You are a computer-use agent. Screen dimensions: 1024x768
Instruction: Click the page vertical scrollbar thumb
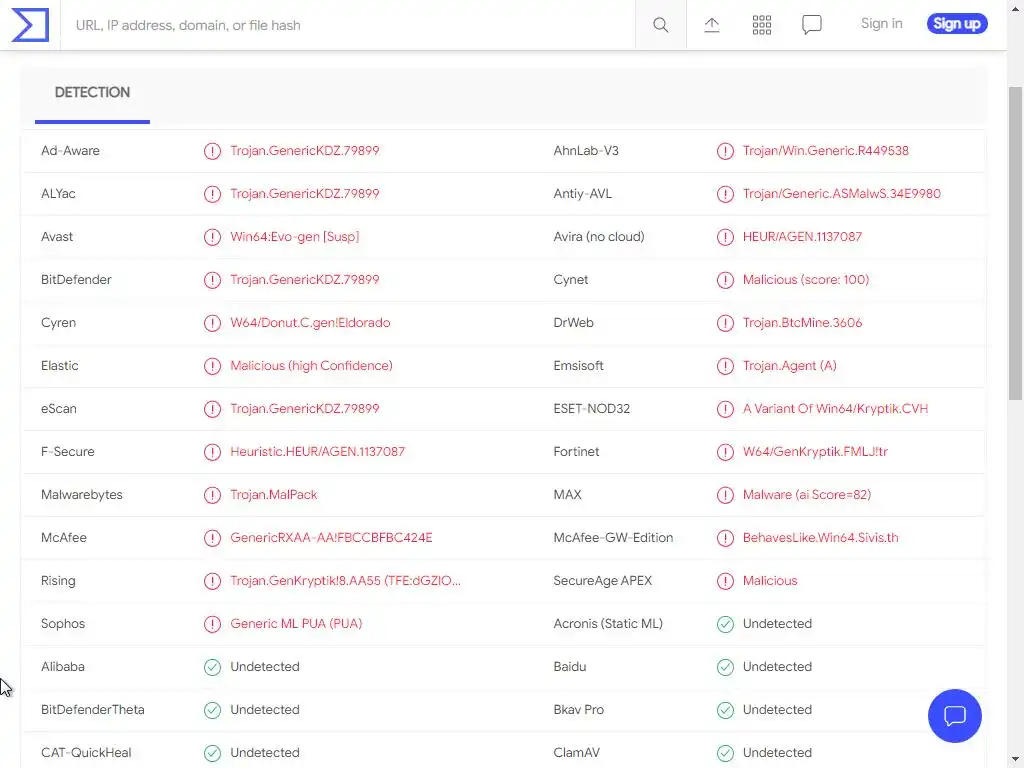[1016, 243]
